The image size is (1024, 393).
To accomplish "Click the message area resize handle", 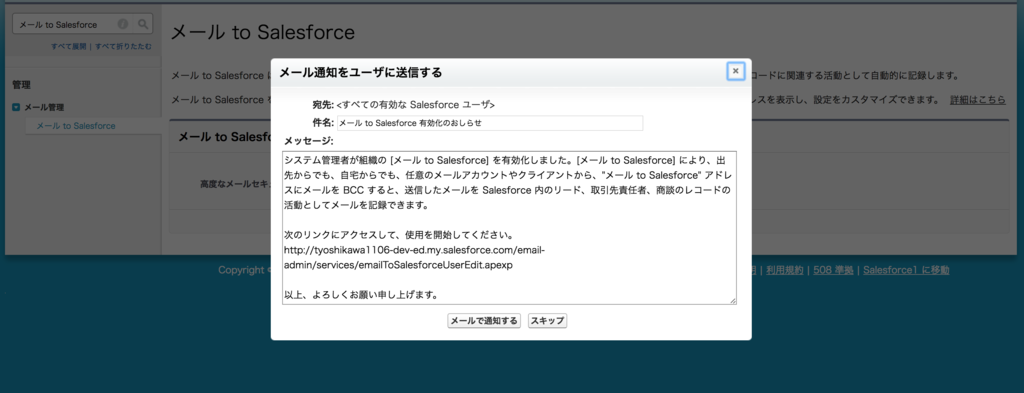I will pos(733,300).
